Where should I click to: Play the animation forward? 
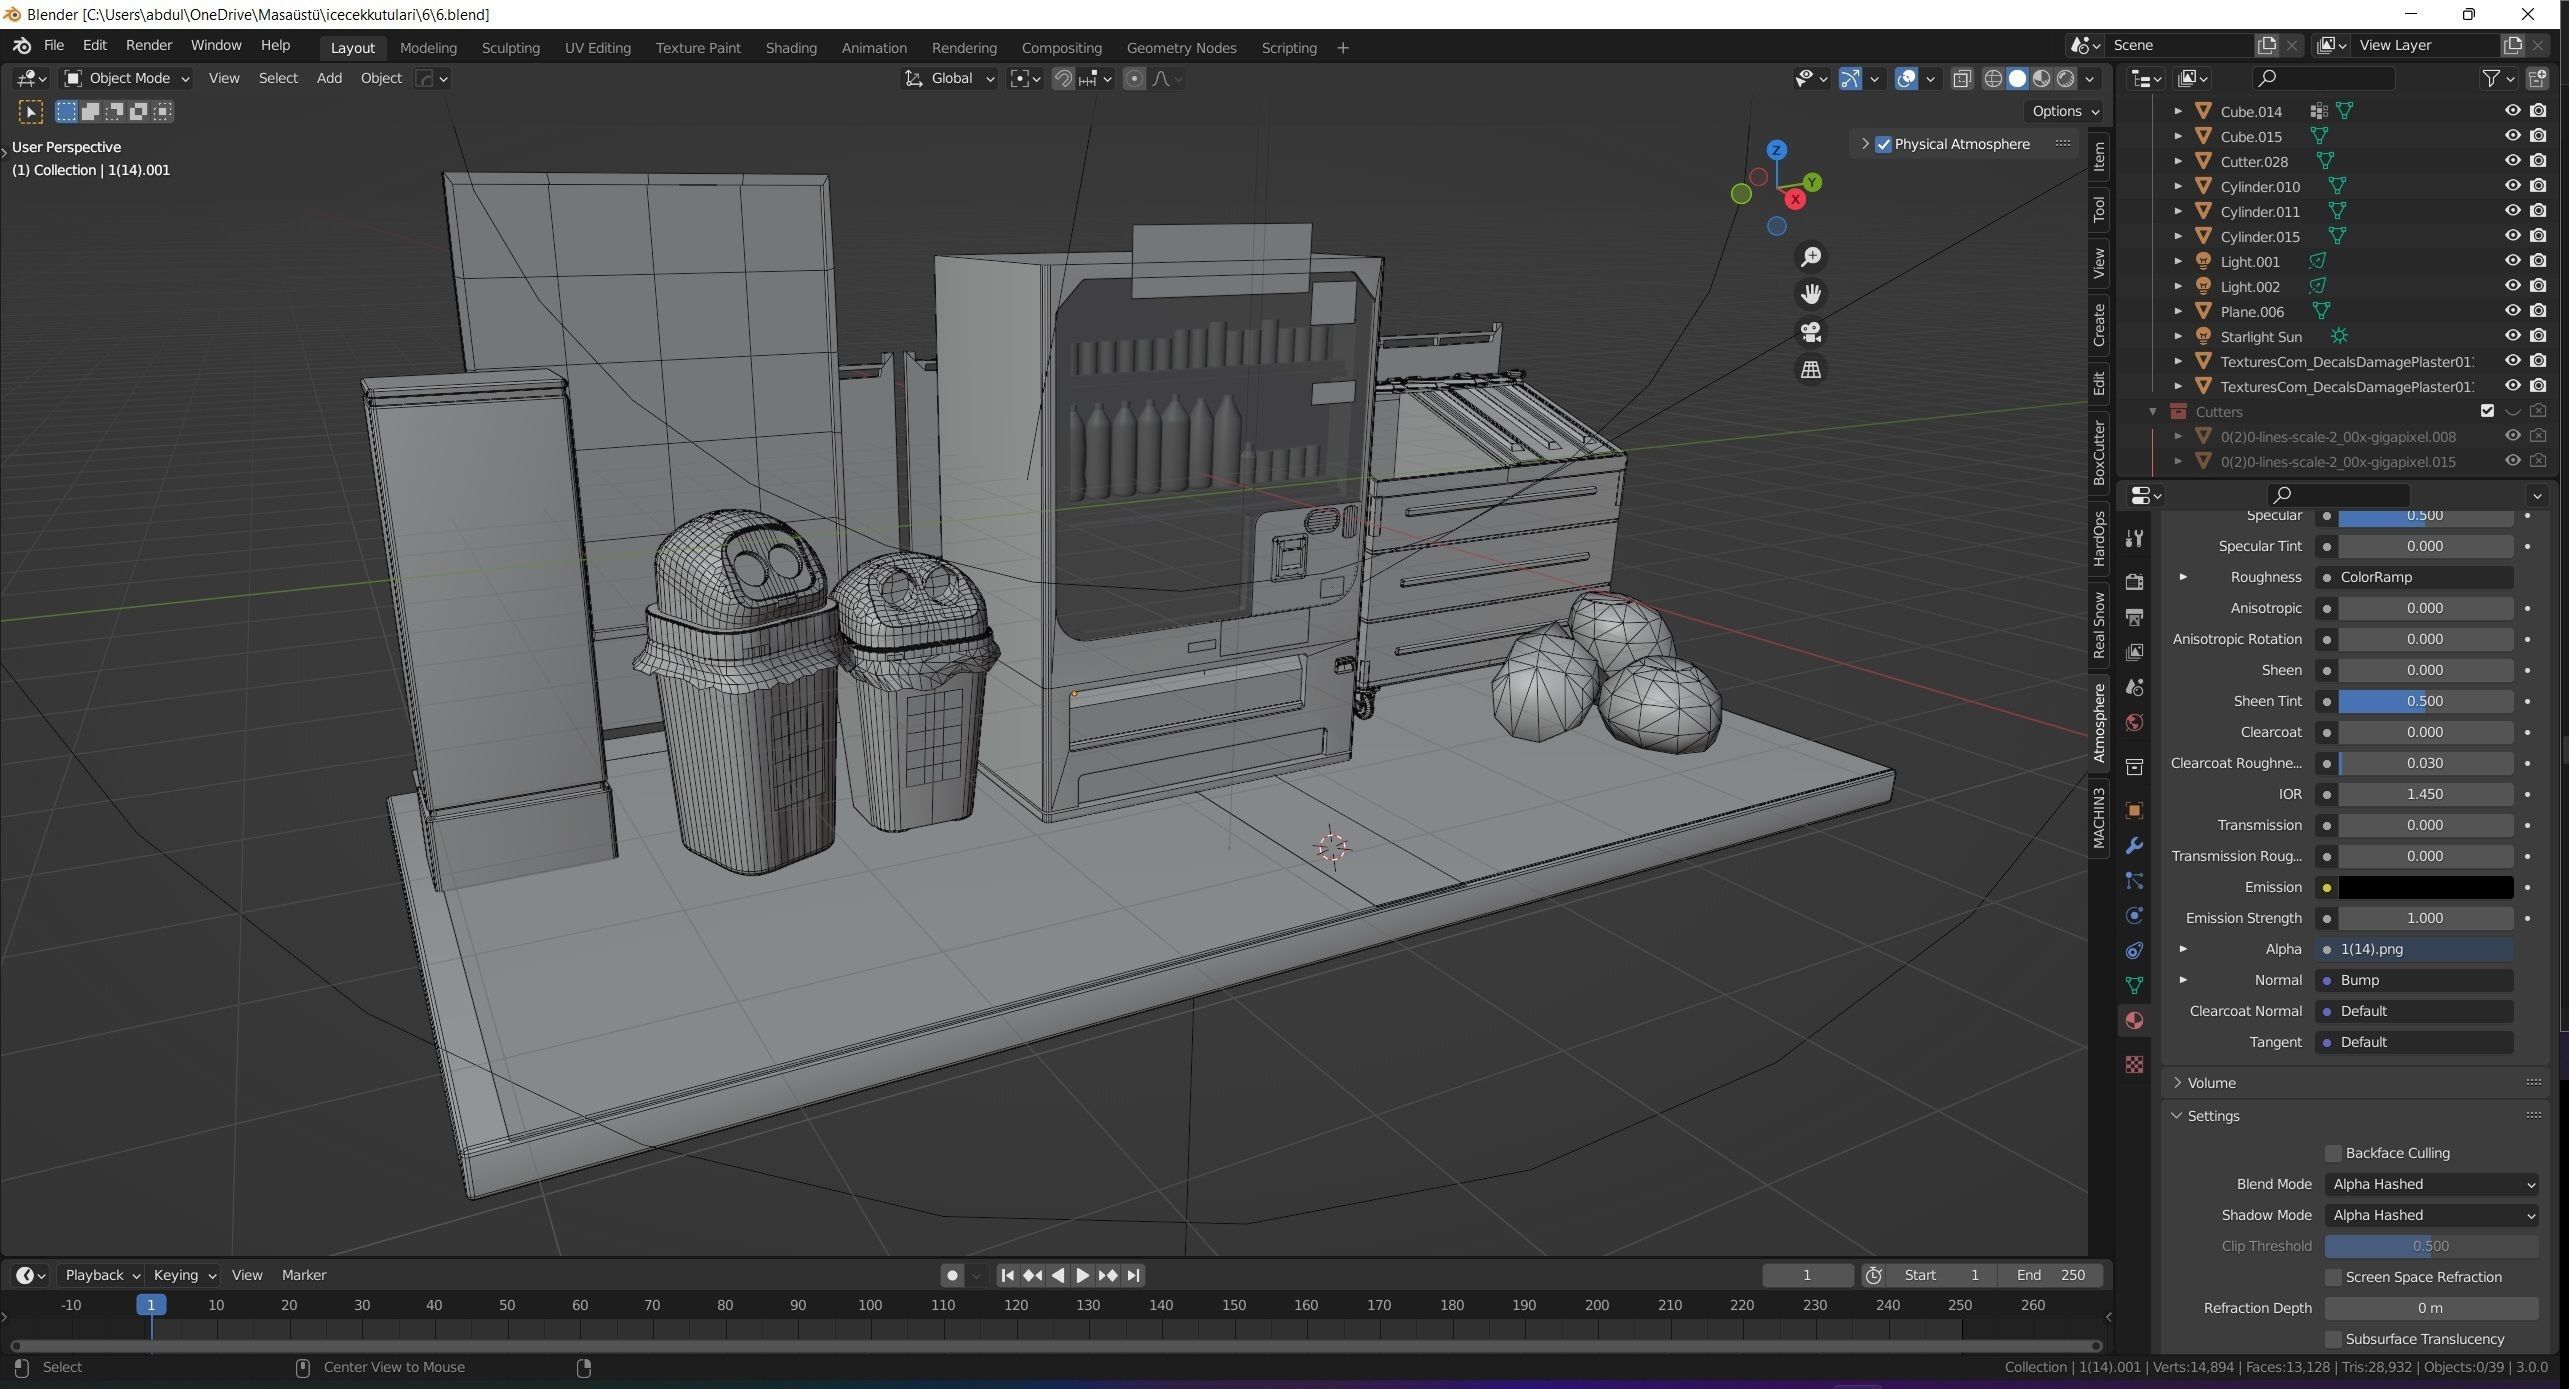[1082, 1275]
